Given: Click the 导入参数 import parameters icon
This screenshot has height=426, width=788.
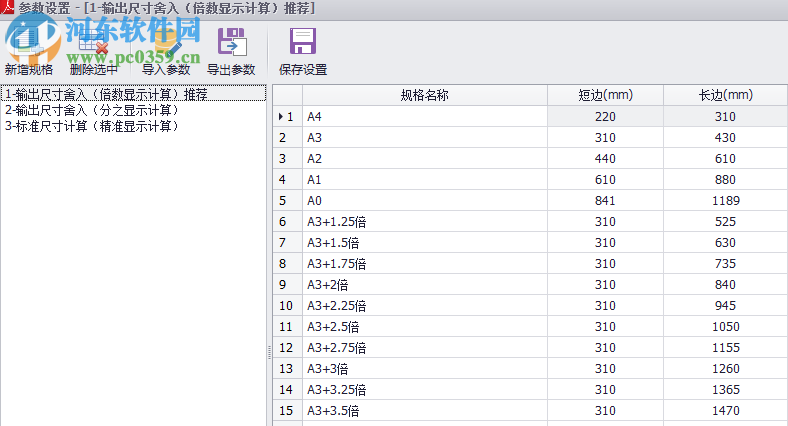Looking at the screenshot, I should tap(166, 43).
